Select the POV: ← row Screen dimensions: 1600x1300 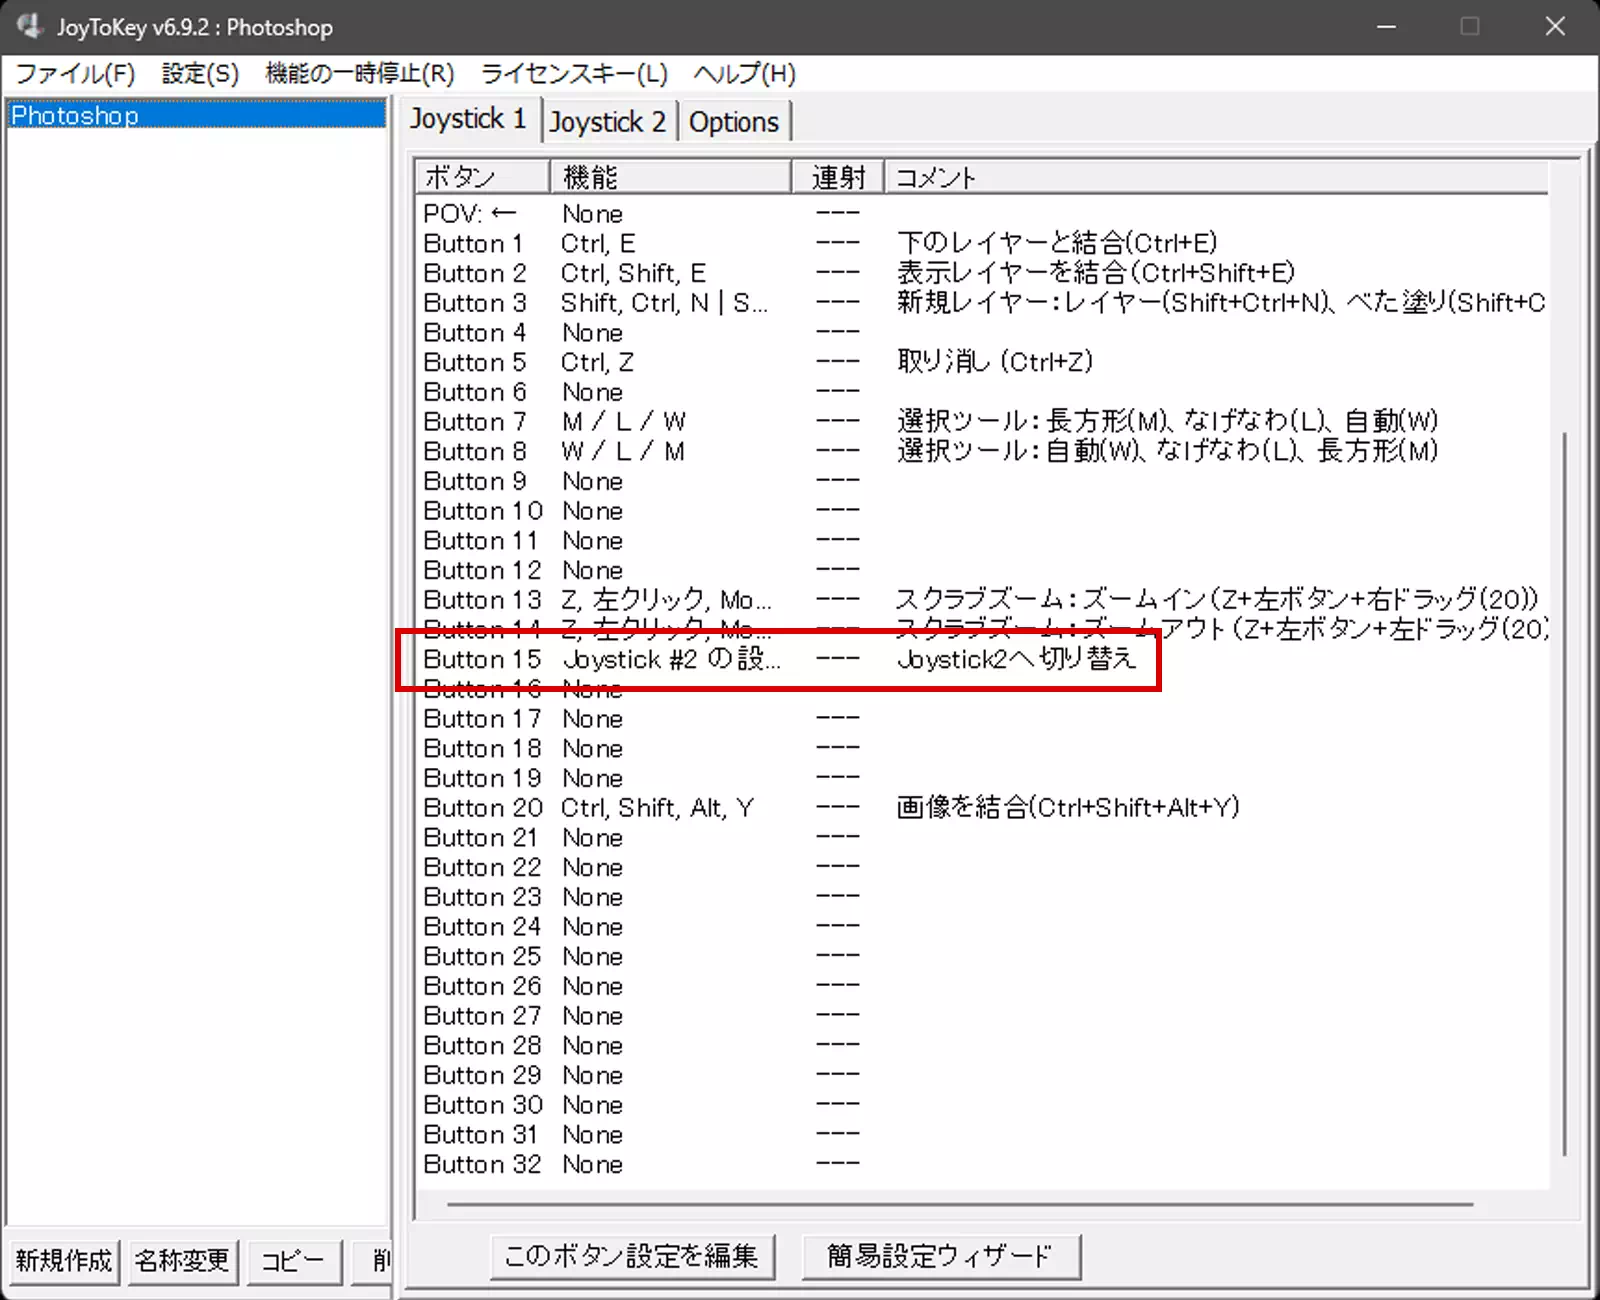[x=983, y=214]
